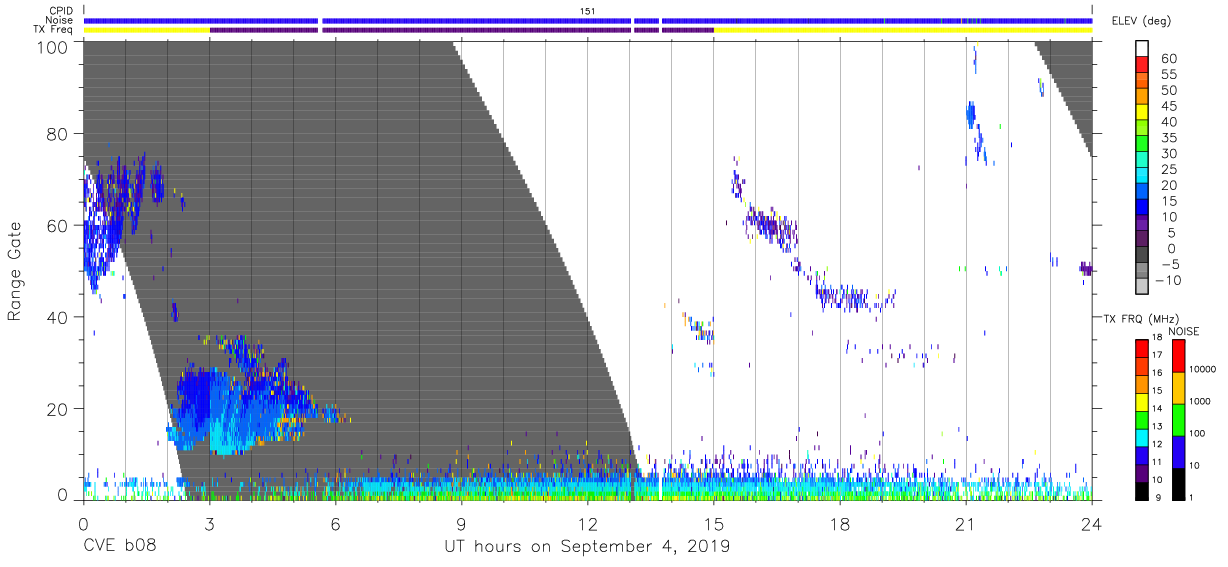Image resolution: width=1228 pixels, height=567 pixels.
Task: Click the '14' tick on TX FRQ scale
Action: click(x=1158, y=410)
